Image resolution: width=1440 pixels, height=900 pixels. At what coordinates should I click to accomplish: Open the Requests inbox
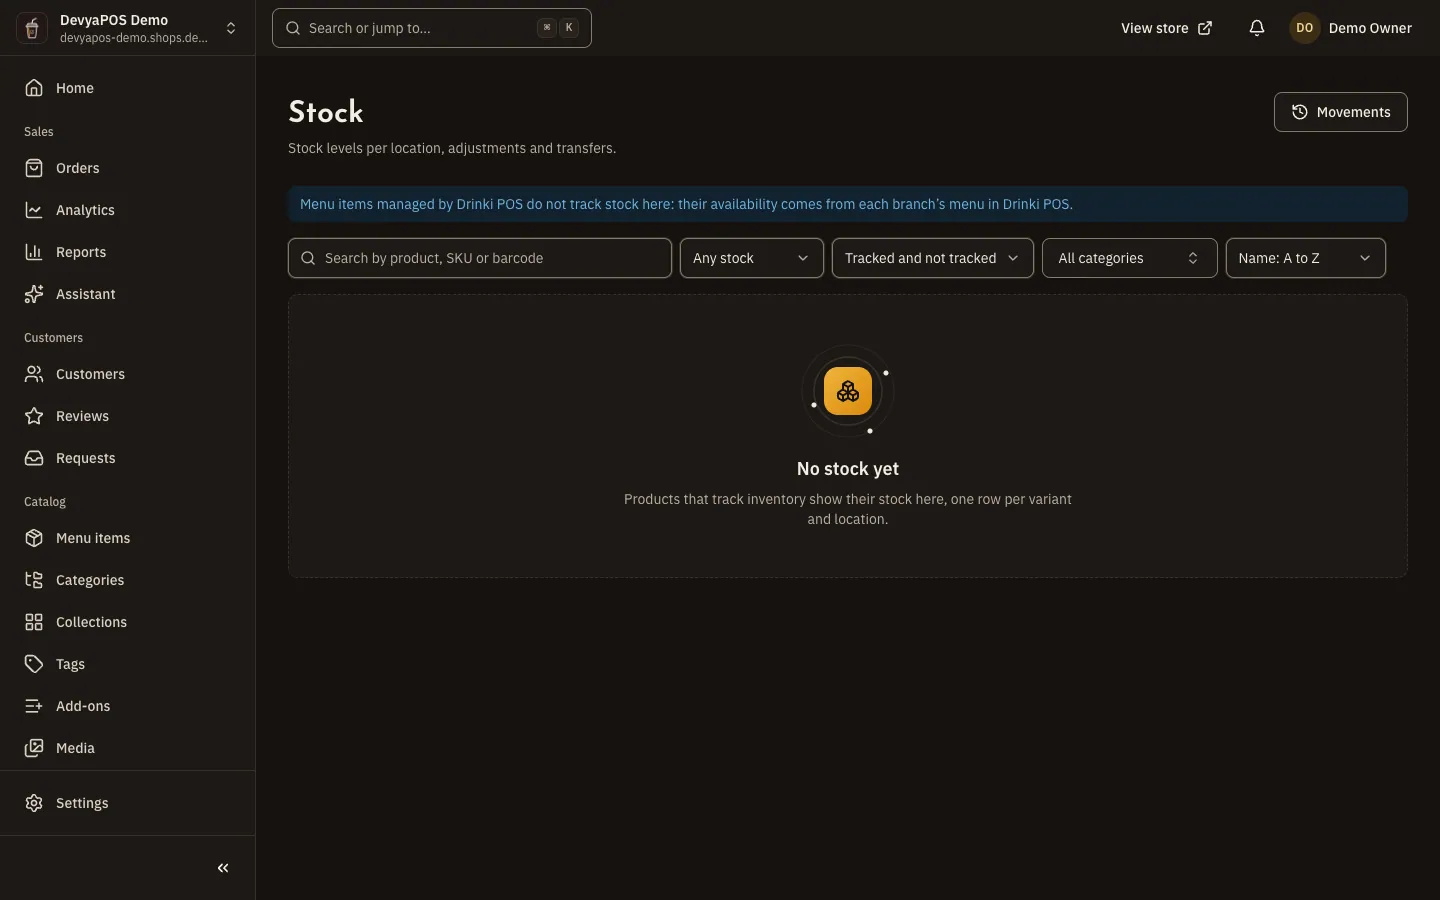coord(127,458)
